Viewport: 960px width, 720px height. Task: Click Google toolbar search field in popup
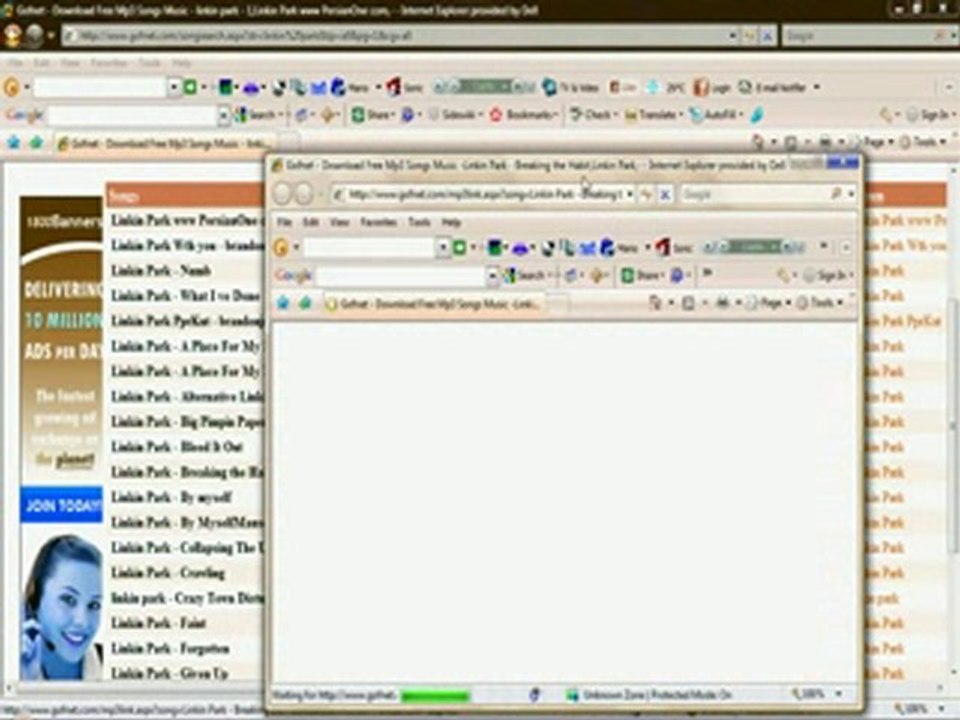[400, 276]
